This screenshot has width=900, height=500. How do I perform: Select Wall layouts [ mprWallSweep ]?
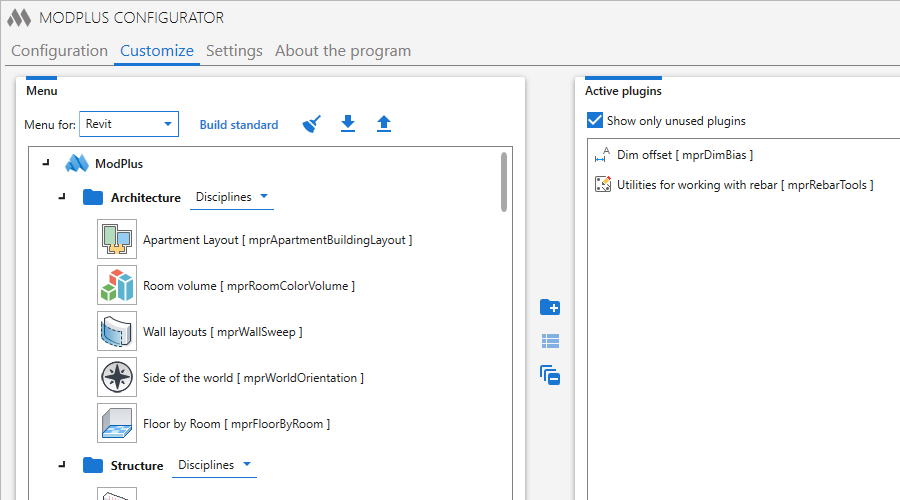(223, 332)
